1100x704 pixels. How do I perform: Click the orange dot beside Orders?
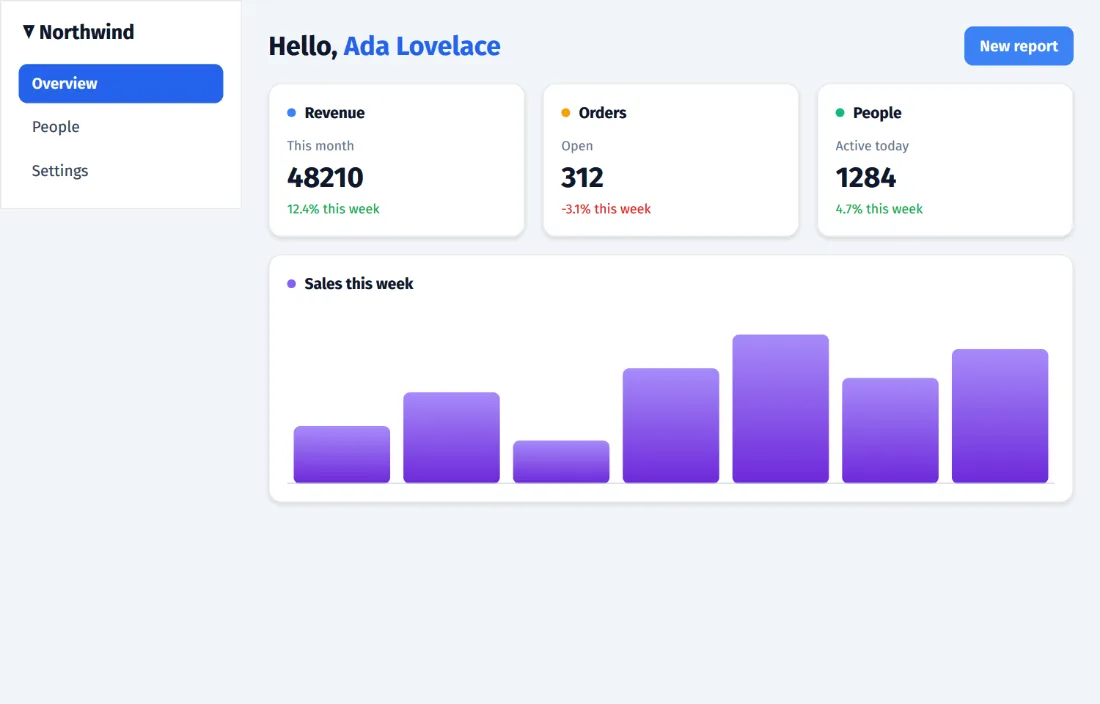[565, 113]
